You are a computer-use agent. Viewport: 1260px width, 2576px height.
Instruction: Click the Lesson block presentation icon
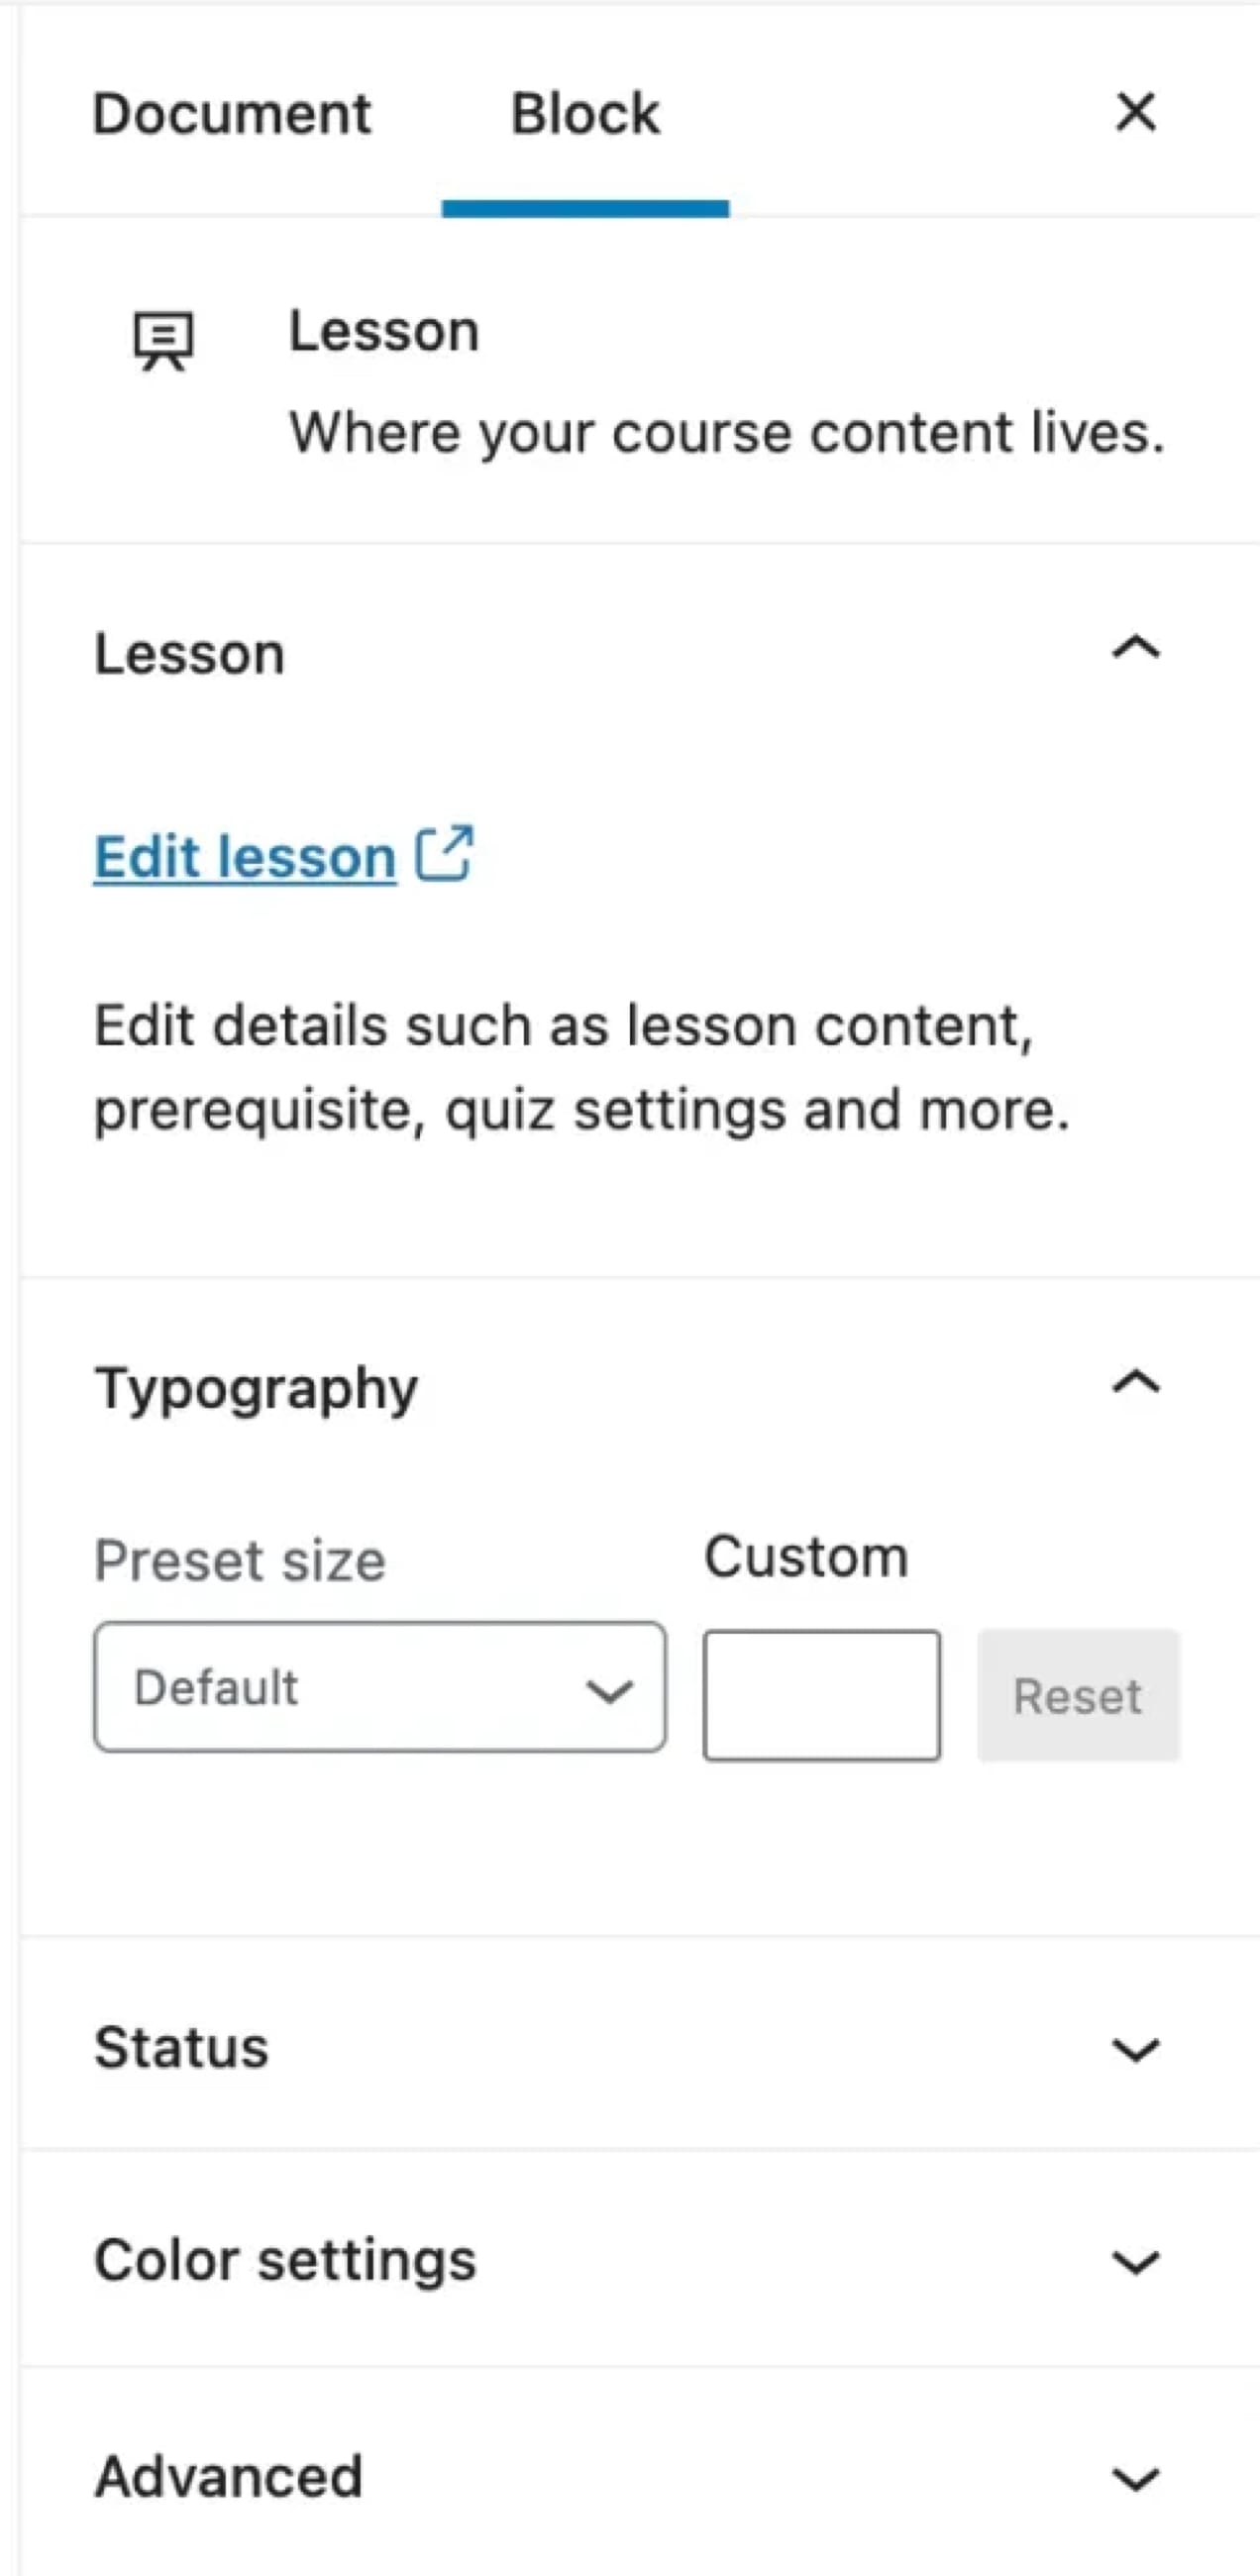pos(163,341)
